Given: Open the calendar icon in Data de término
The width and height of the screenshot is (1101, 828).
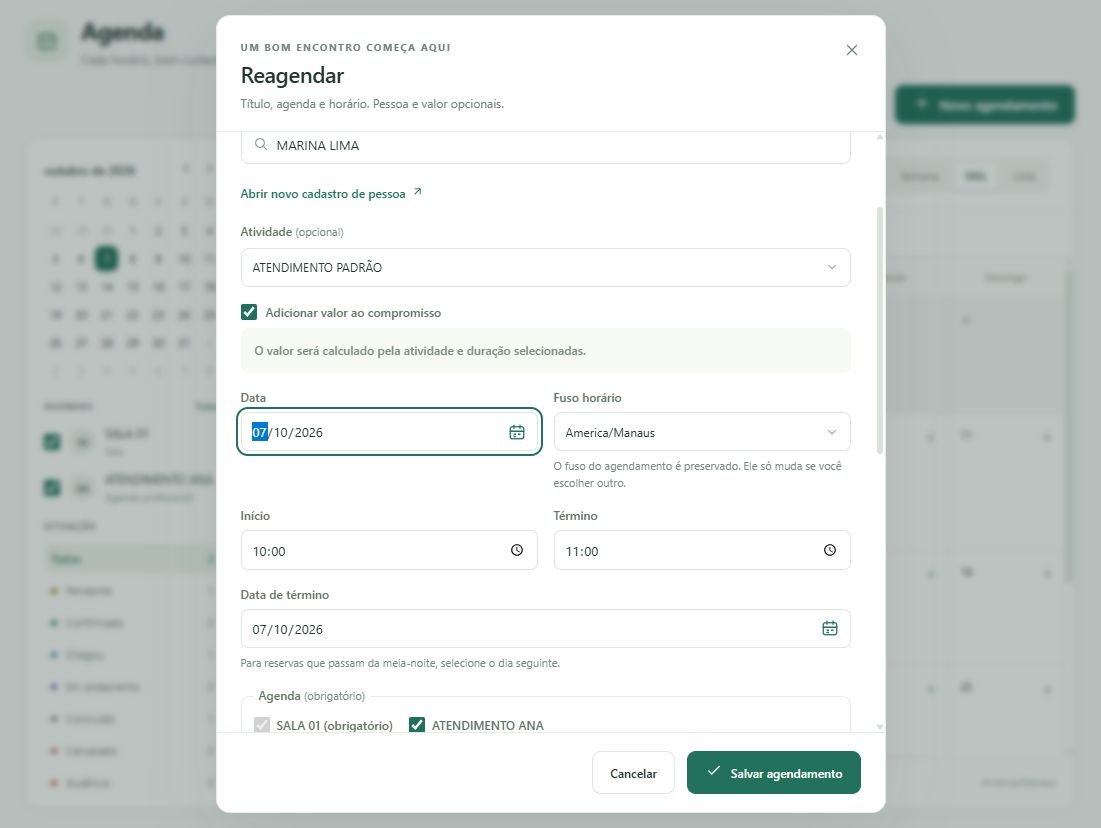Looking at the screenshot, I should (x=829, y=629).
